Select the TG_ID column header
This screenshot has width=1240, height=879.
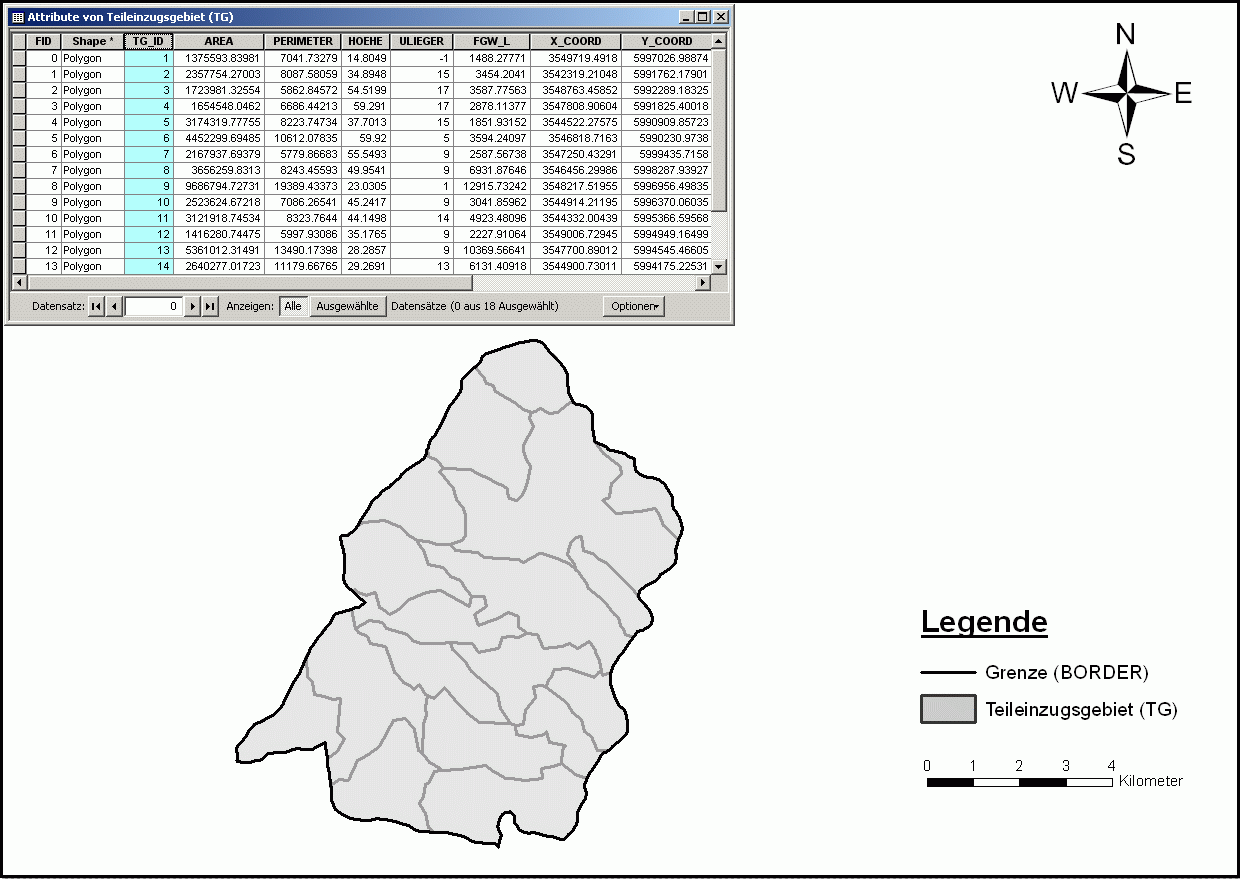coord(149,42)
